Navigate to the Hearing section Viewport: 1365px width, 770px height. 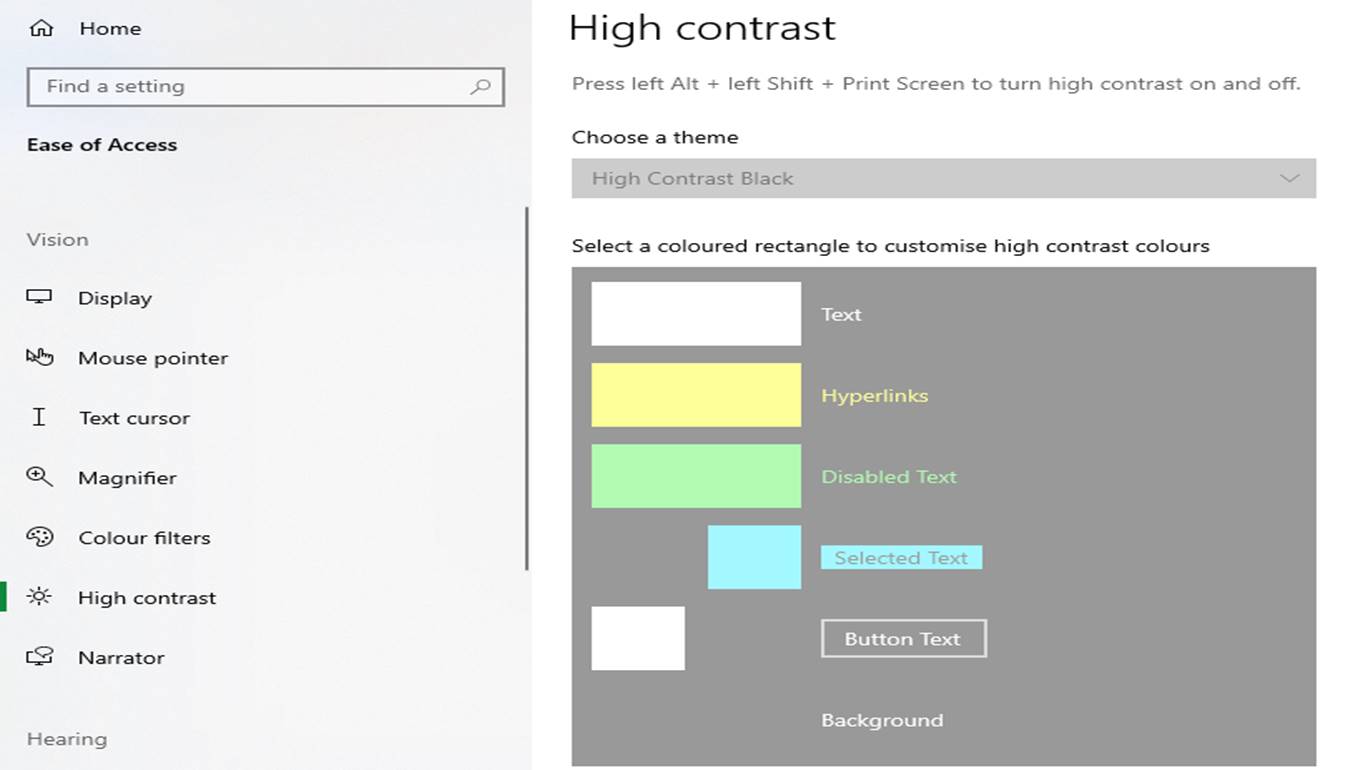click(66, 738)
